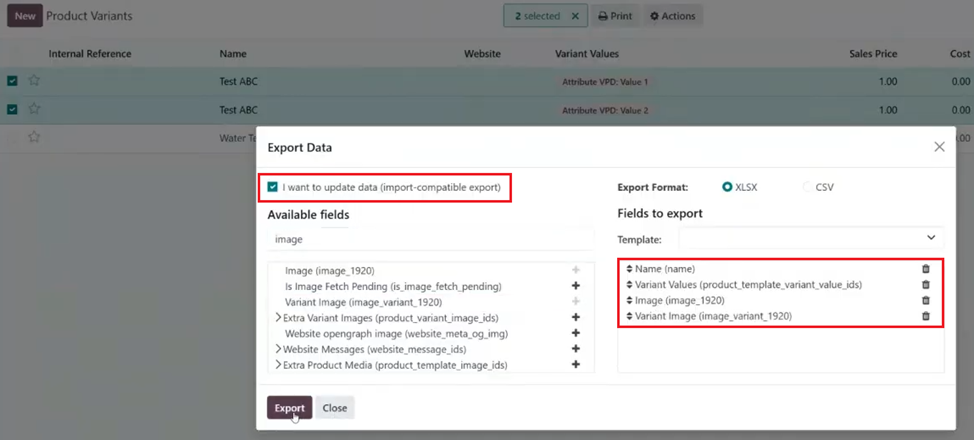Image resolution: width=974 pixels, height=440 pixels.
Task: Toggle import-compatible export checkbox
Action: pos(273,186)
